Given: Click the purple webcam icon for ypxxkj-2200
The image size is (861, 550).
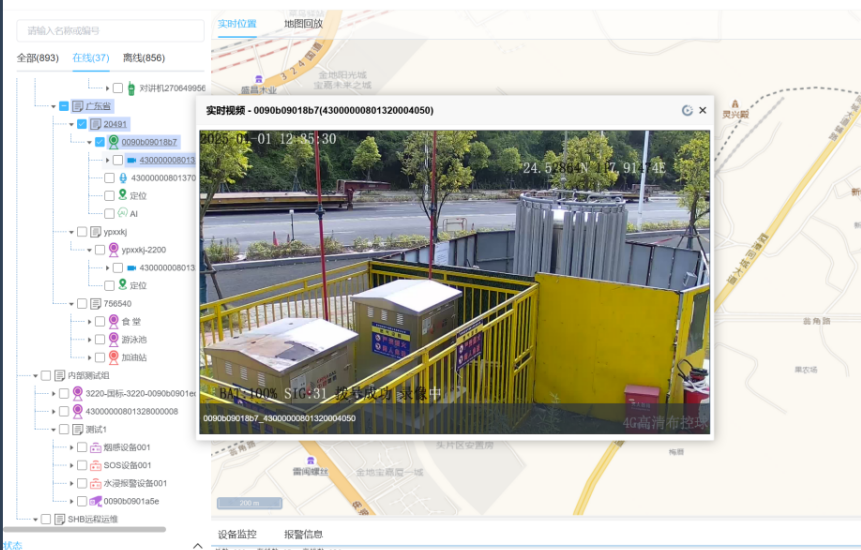Looking at the screenshot, I should tap(113, 250).
